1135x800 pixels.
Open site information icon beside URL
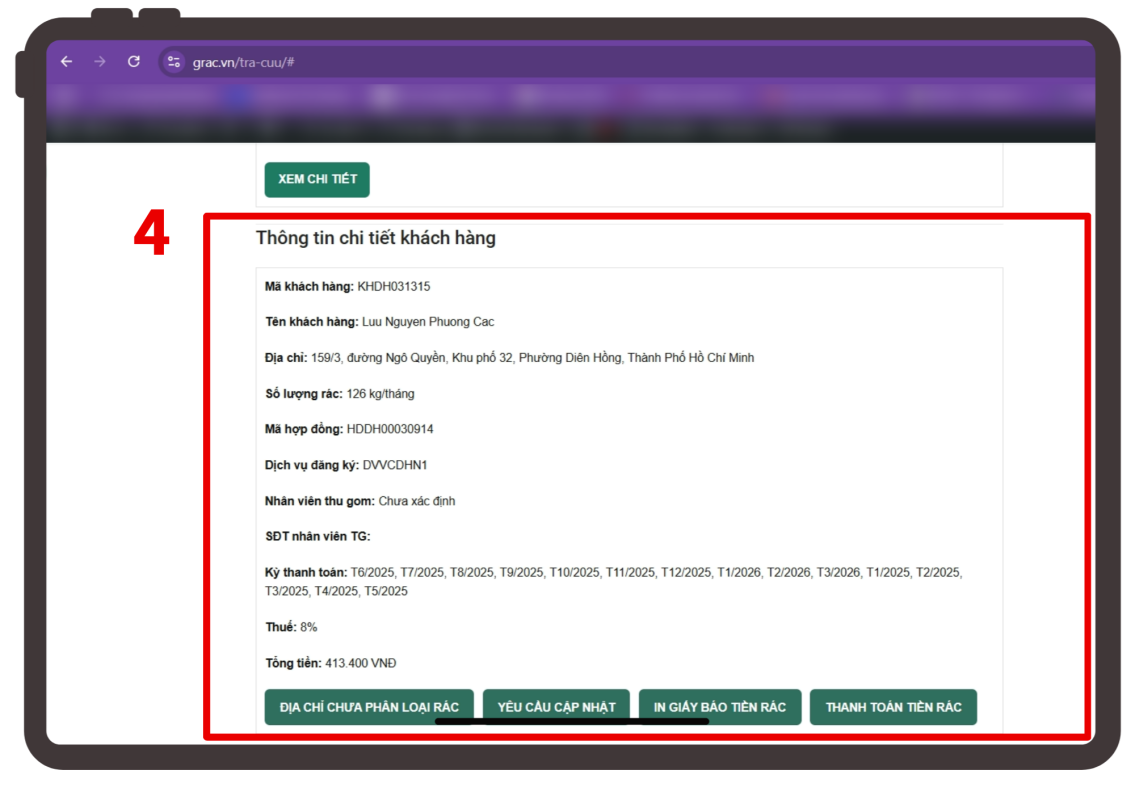174,62
